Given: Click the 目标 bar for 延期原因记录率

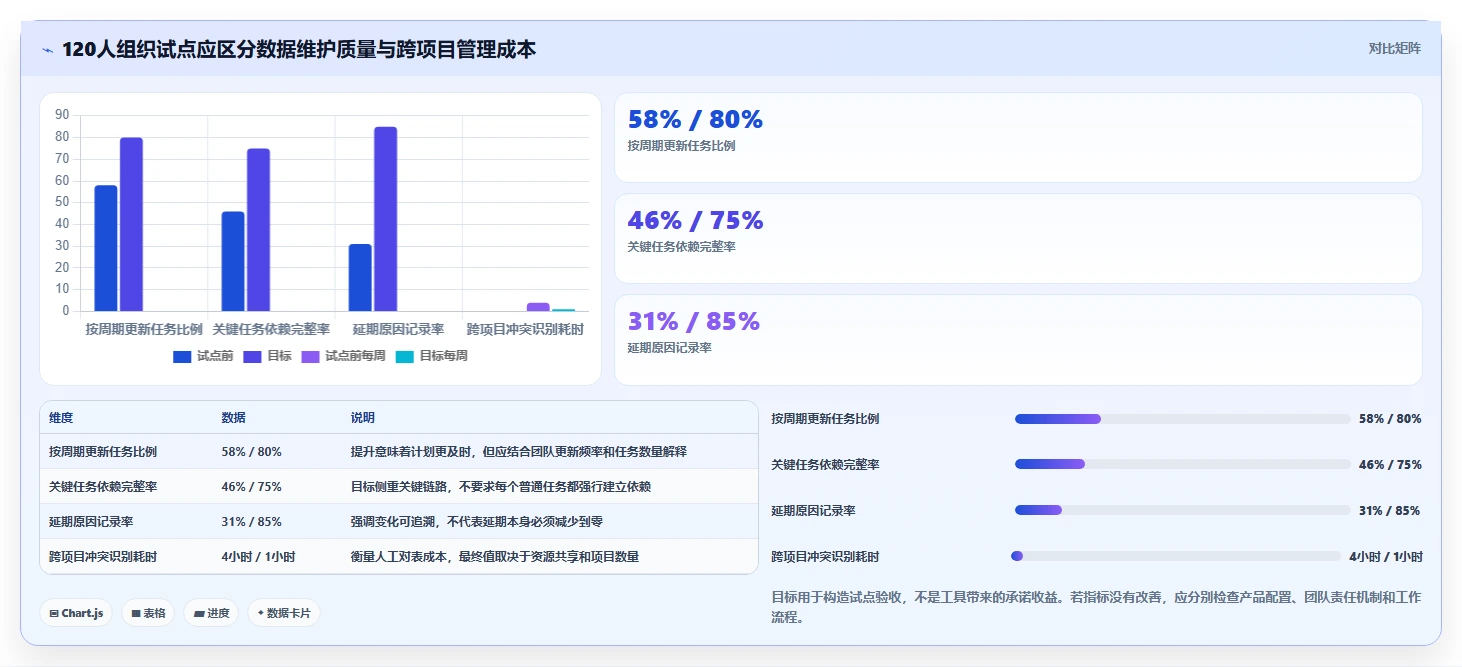Looking at the screenshot, I should 386,219.
